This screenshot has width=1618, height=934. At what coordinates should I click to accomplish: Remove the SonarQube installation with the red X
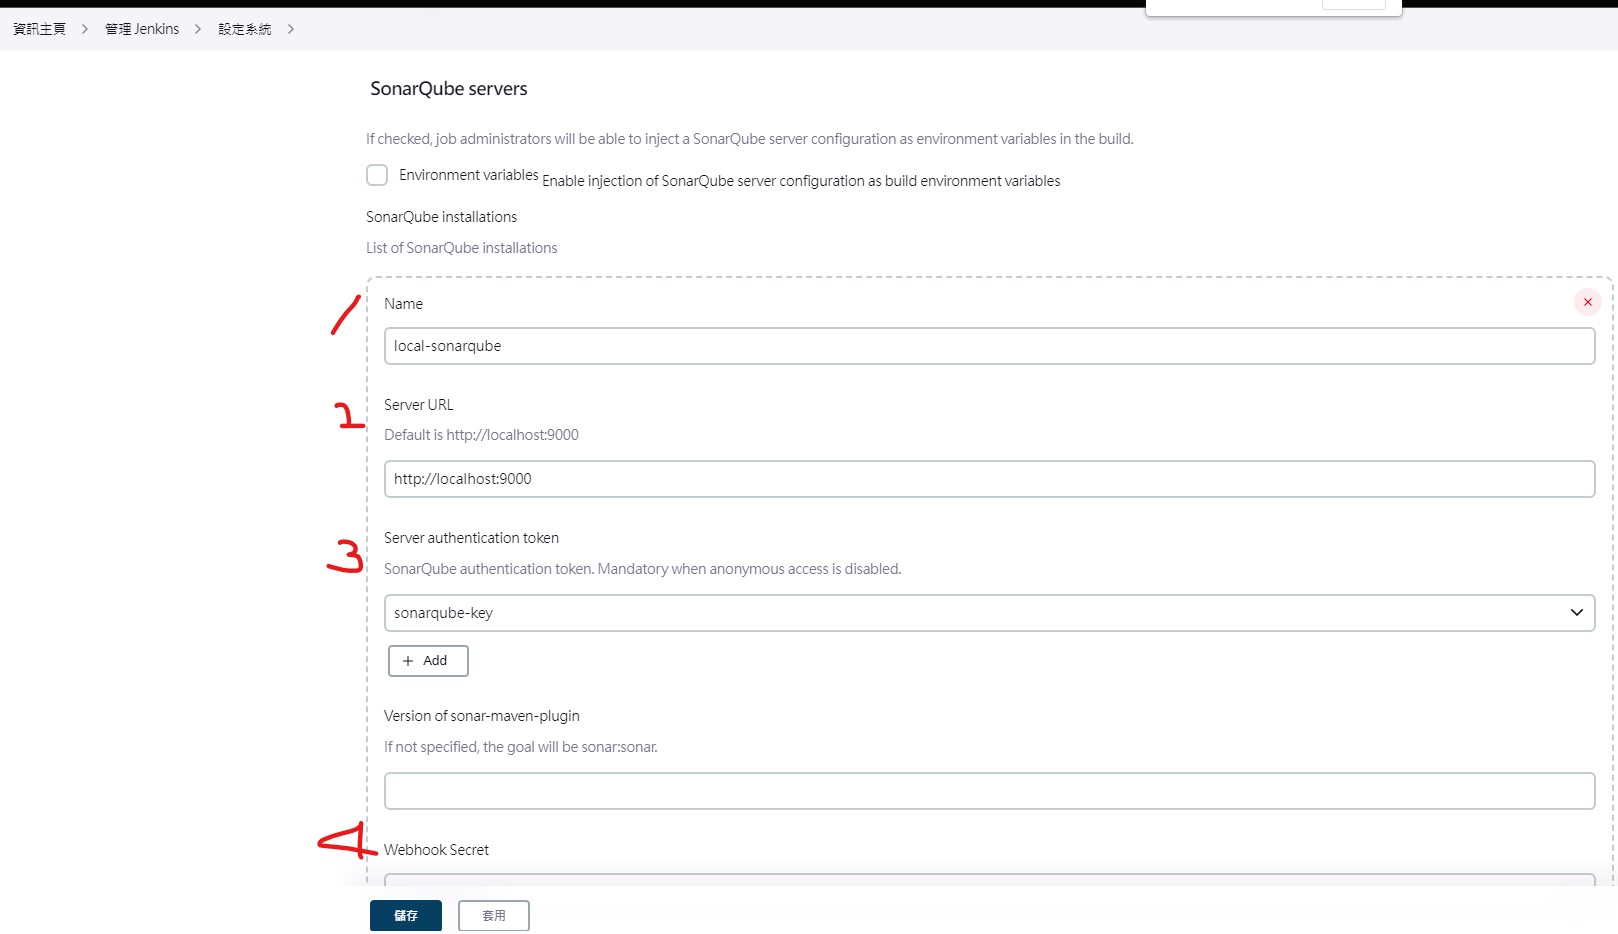click(1587, 302)
